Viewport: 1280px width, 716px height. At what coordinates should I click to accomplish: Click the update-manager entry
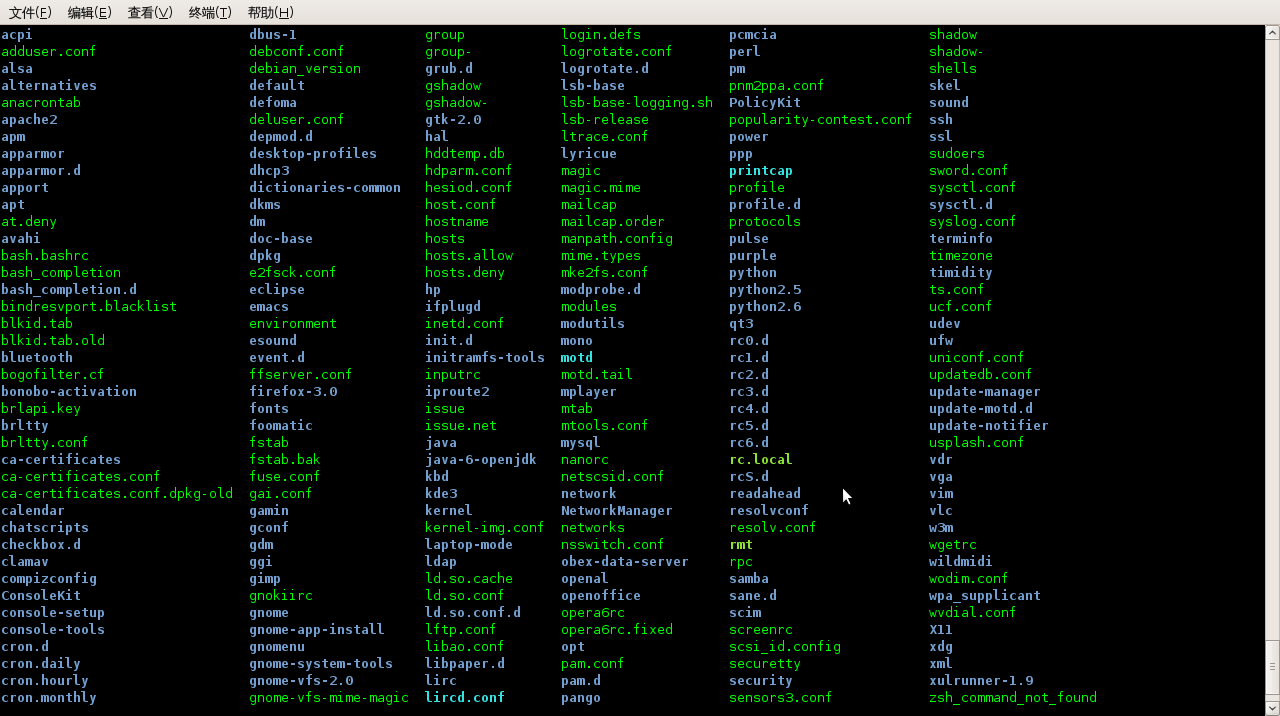(985, 391)
